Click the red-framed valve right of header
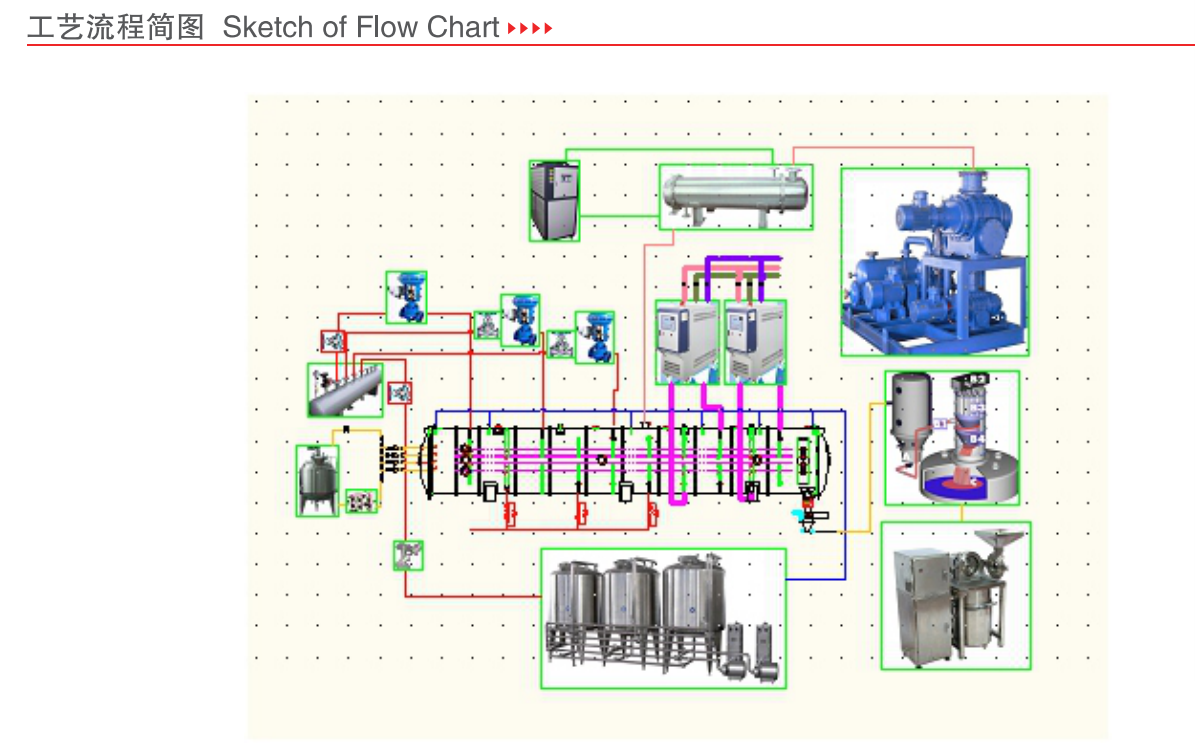Viewport: 1195px width, 748px height. coord(400,393)
